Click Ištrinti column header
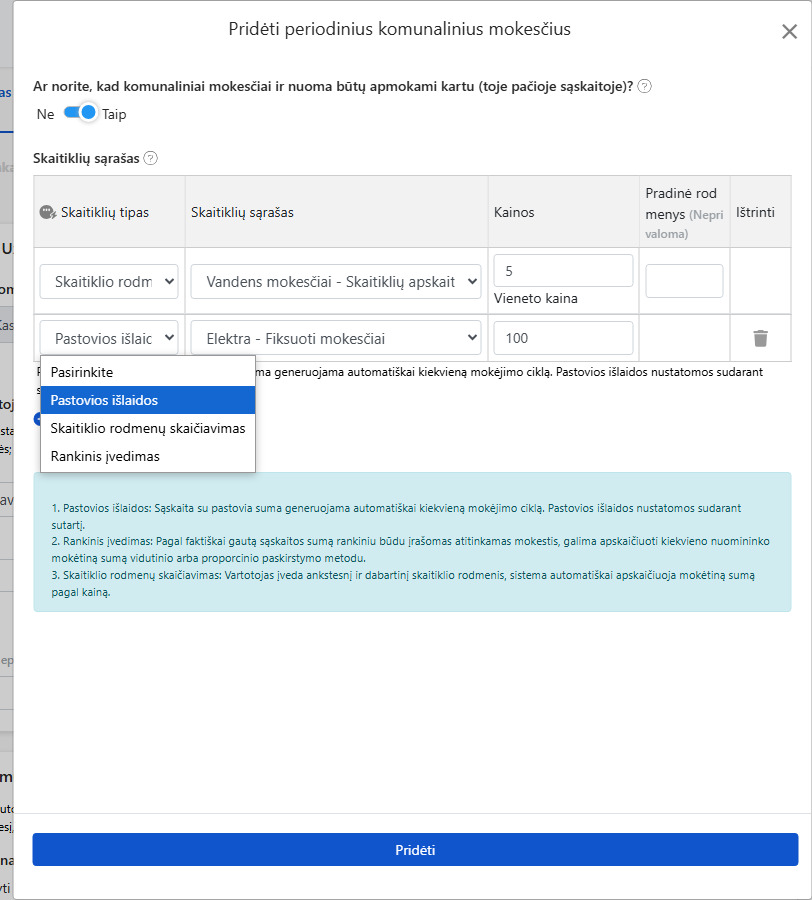The image size is (812, 900). (x=755, y=212)
